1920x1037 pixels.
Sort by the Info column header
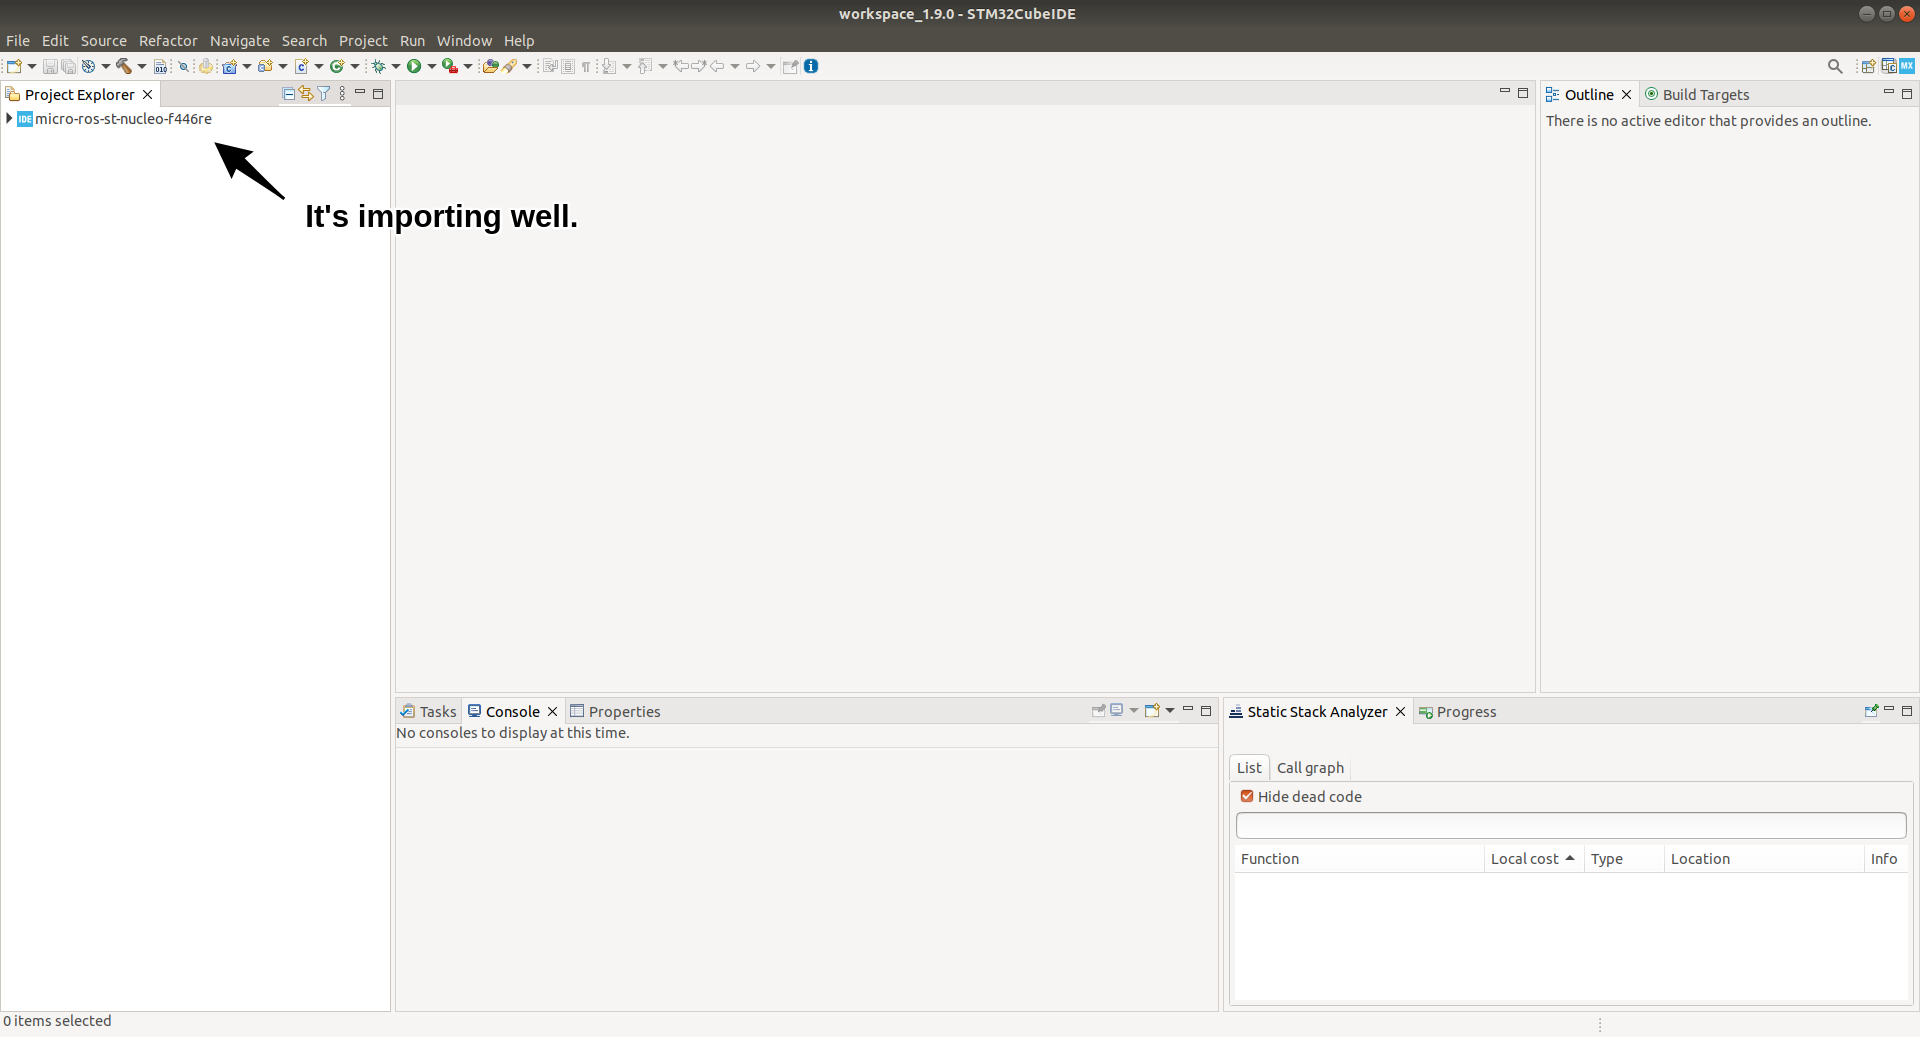coord(1886,859)
